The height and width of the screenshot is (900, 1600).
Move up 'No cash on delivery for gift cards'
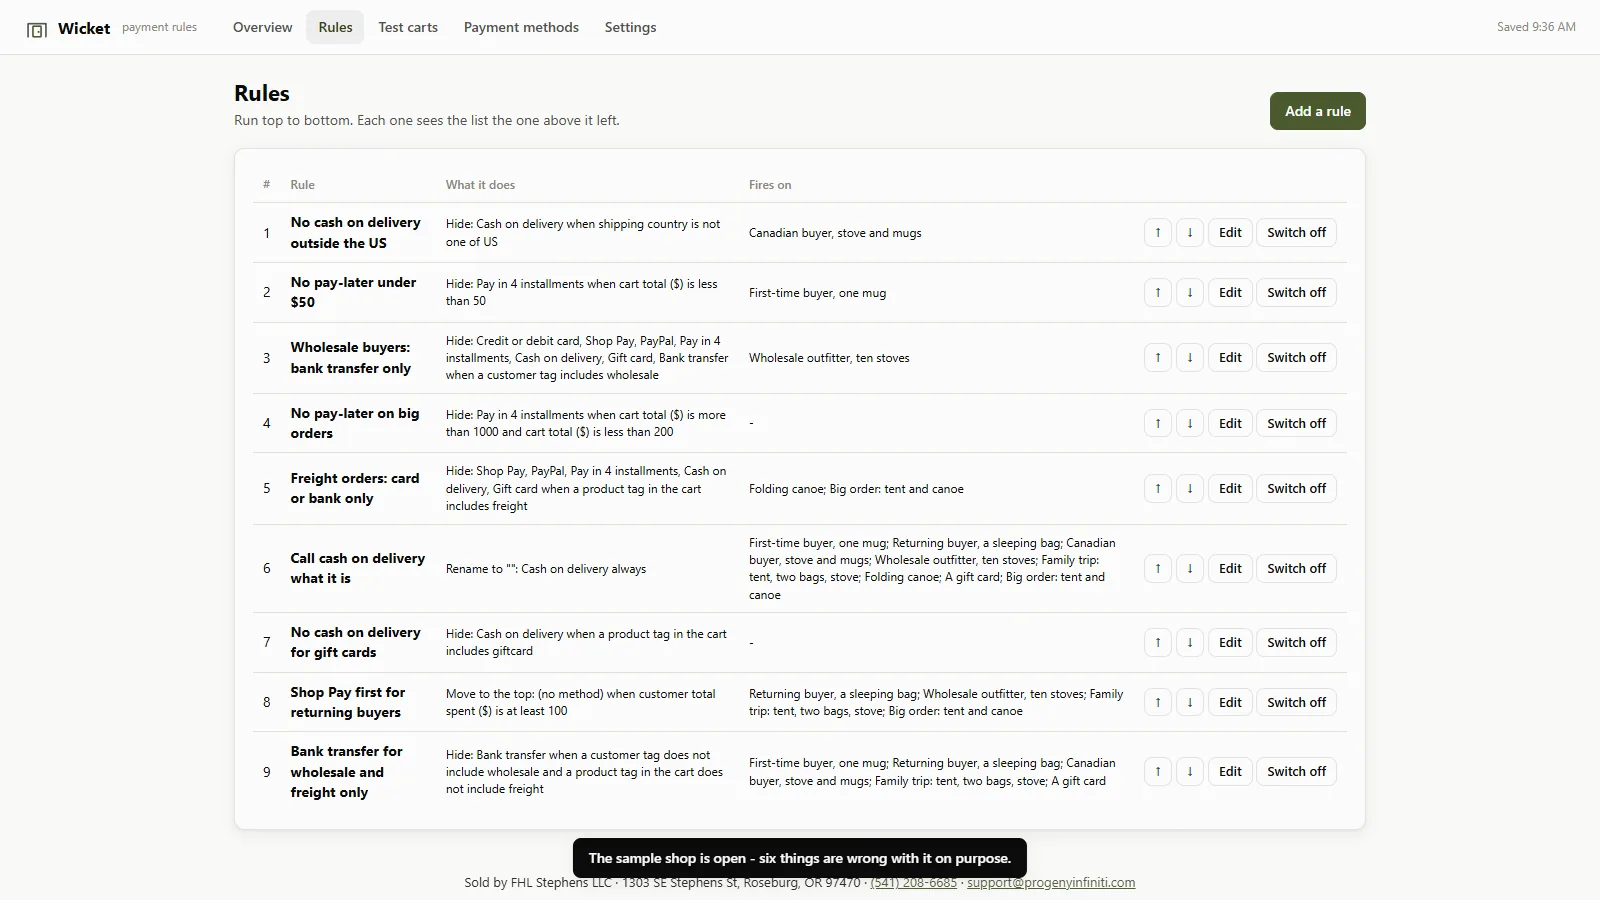[x=1157, y=643]
